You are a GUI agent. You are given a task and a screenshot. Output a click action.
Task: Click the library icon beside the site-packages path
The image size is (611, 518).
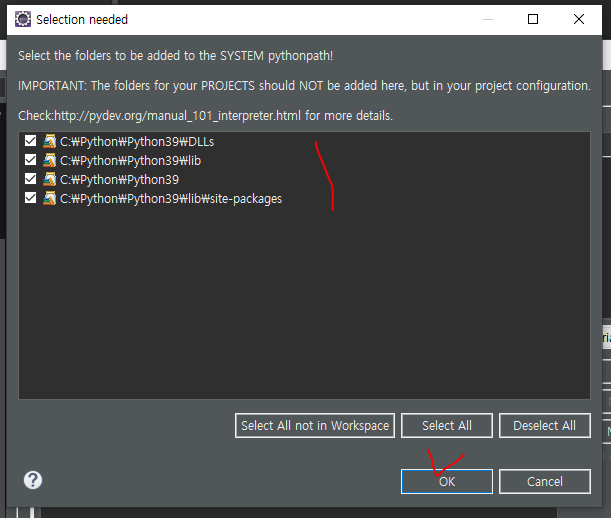coord(49,198)
